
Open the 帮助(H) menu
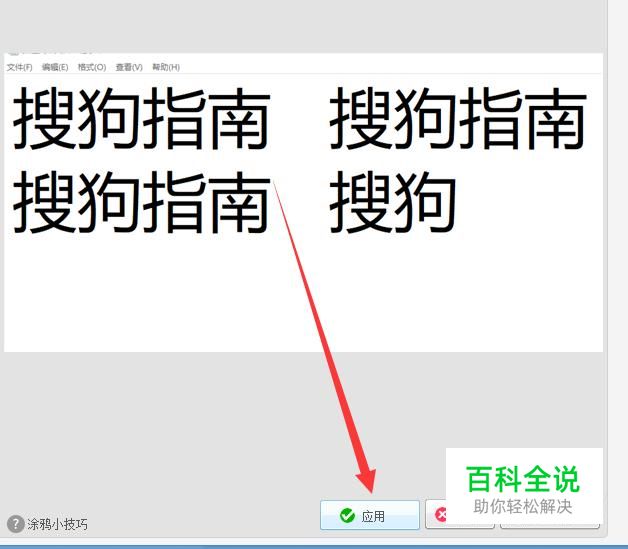(166, 67)
